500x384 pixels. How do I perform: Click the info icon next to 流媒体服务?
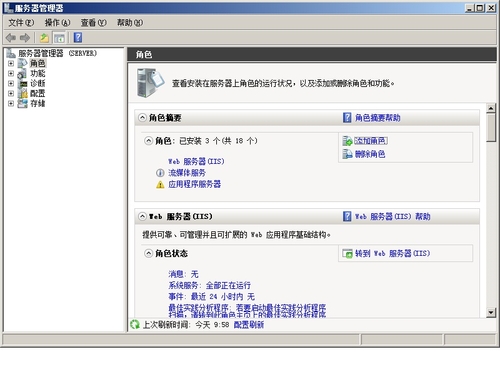pyautogui.click(x=160, y=173)
